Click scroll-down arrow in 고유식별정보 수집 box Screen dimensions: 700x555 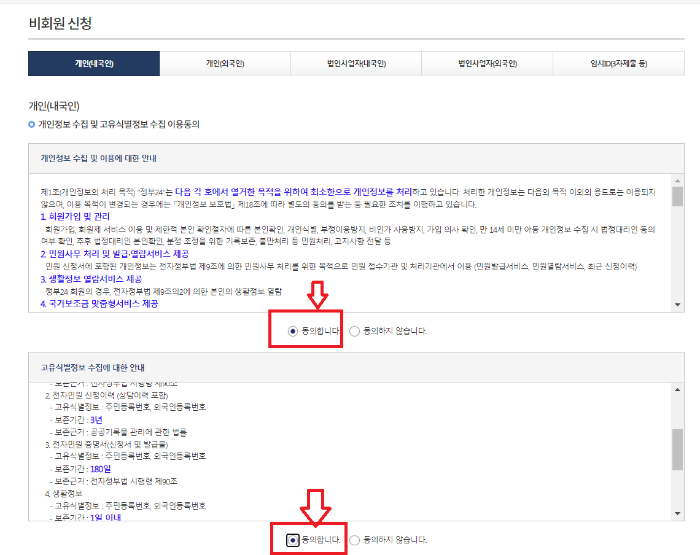[678, 513]
